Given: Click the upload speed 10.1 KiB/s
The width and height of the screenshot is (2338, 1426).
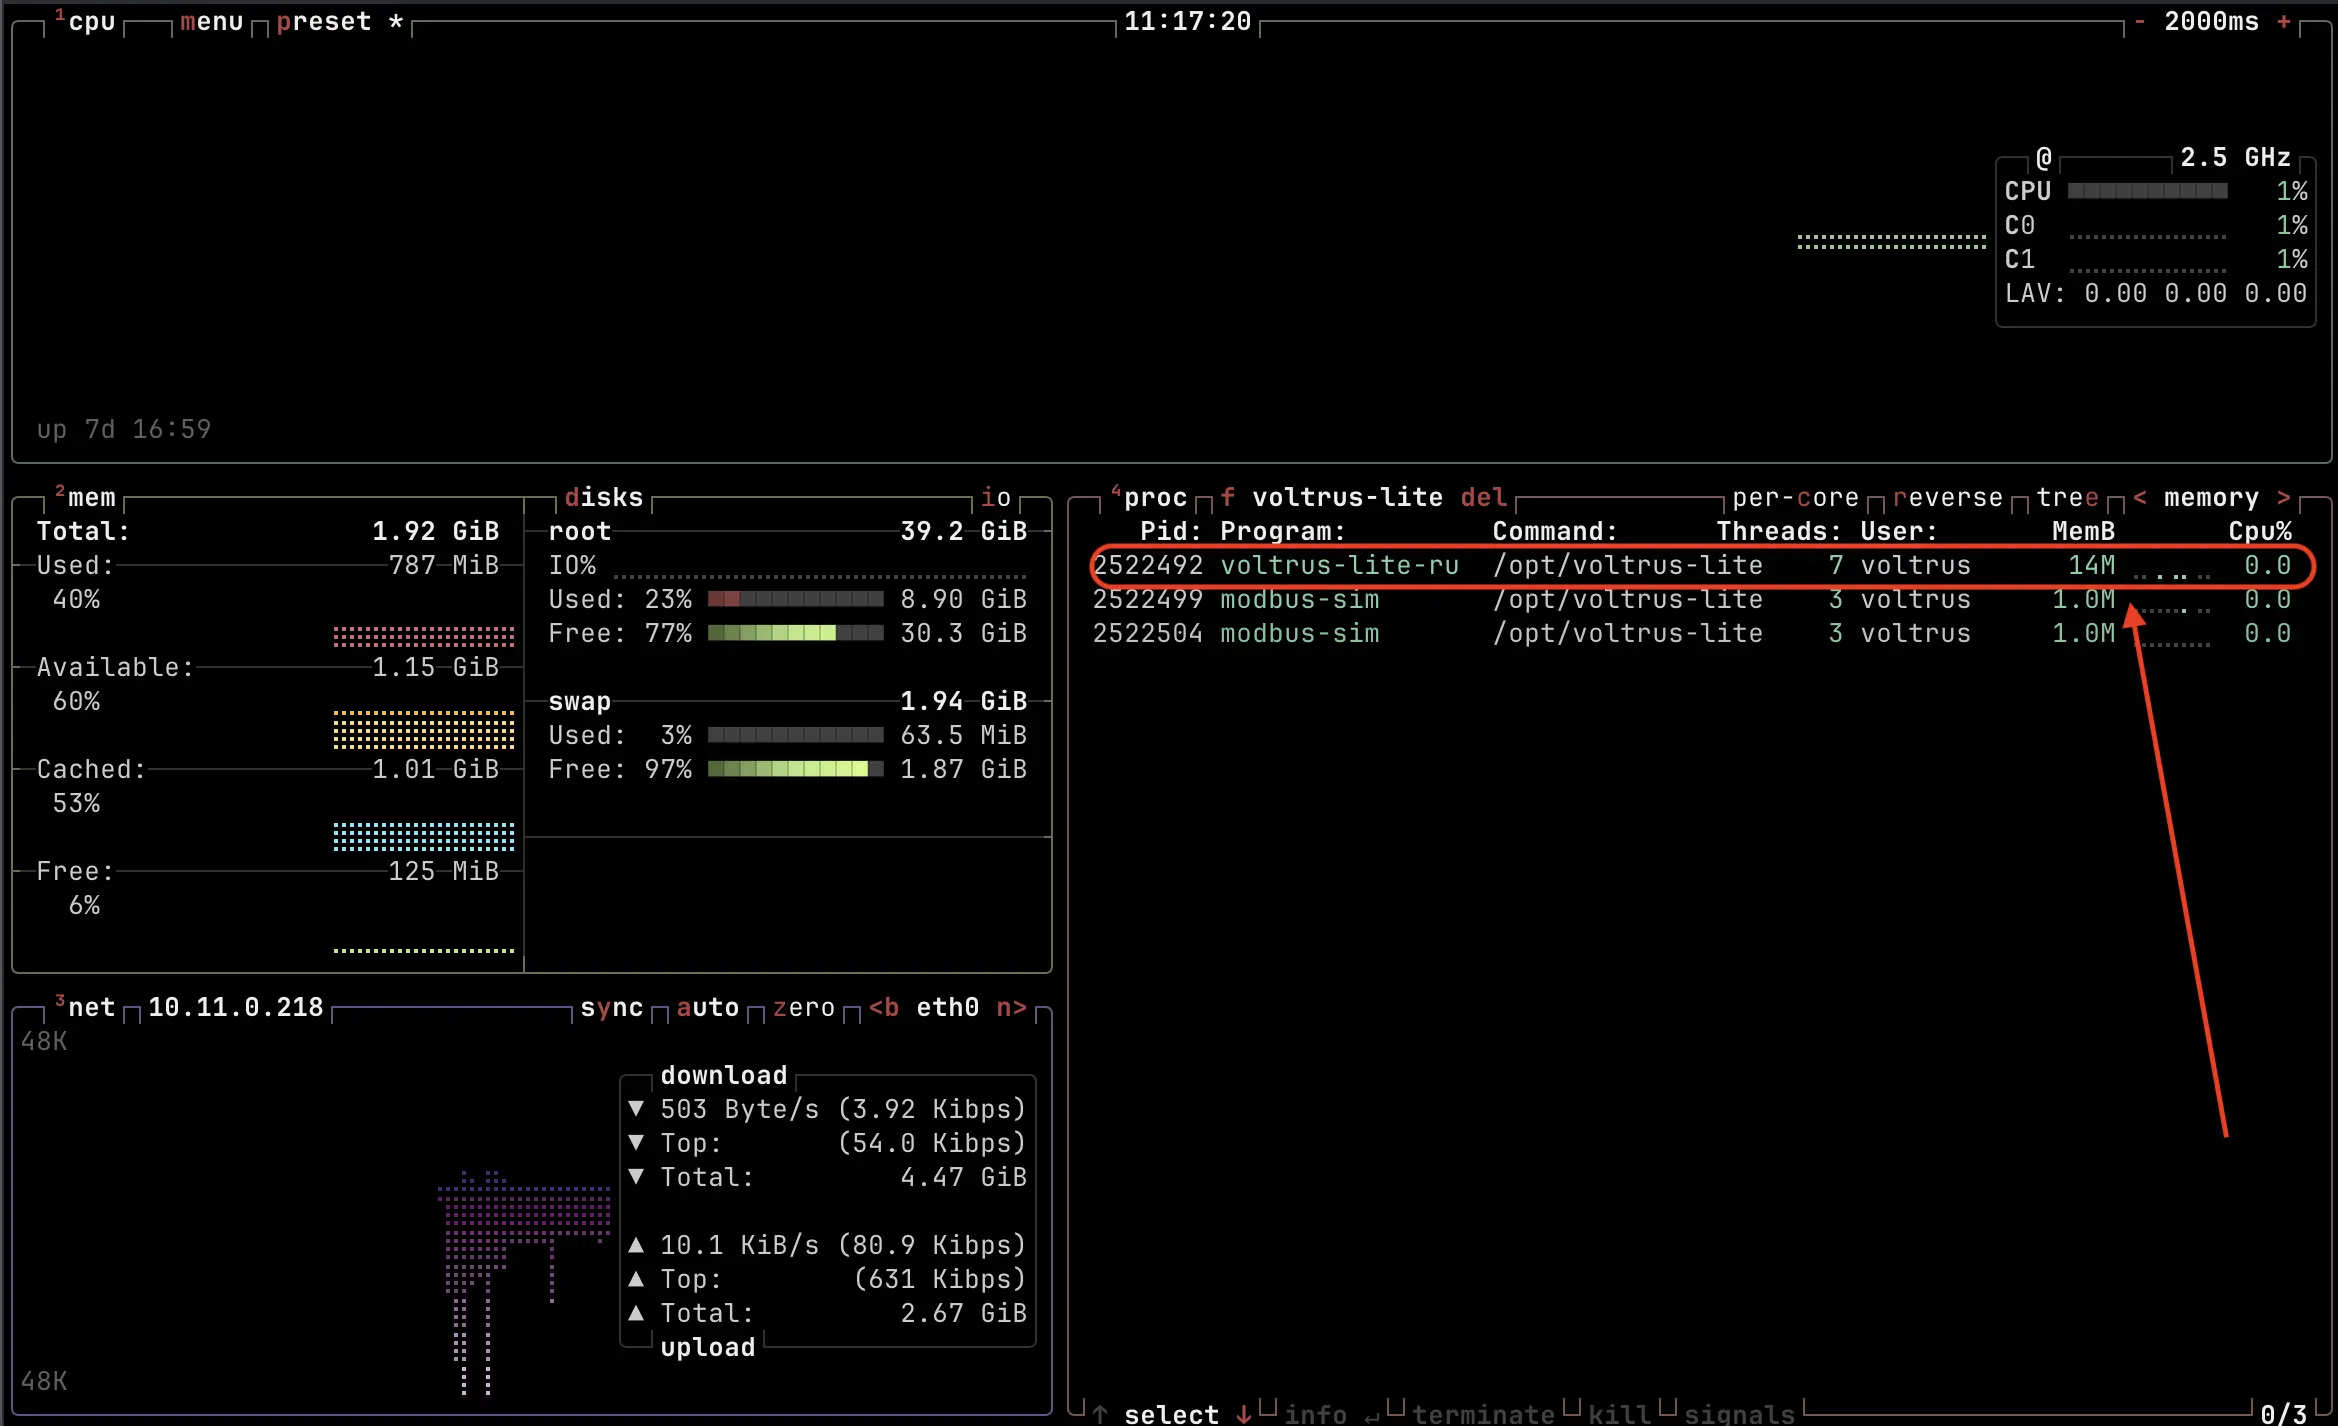Looking at the screenshot, I should point(740,1245).
